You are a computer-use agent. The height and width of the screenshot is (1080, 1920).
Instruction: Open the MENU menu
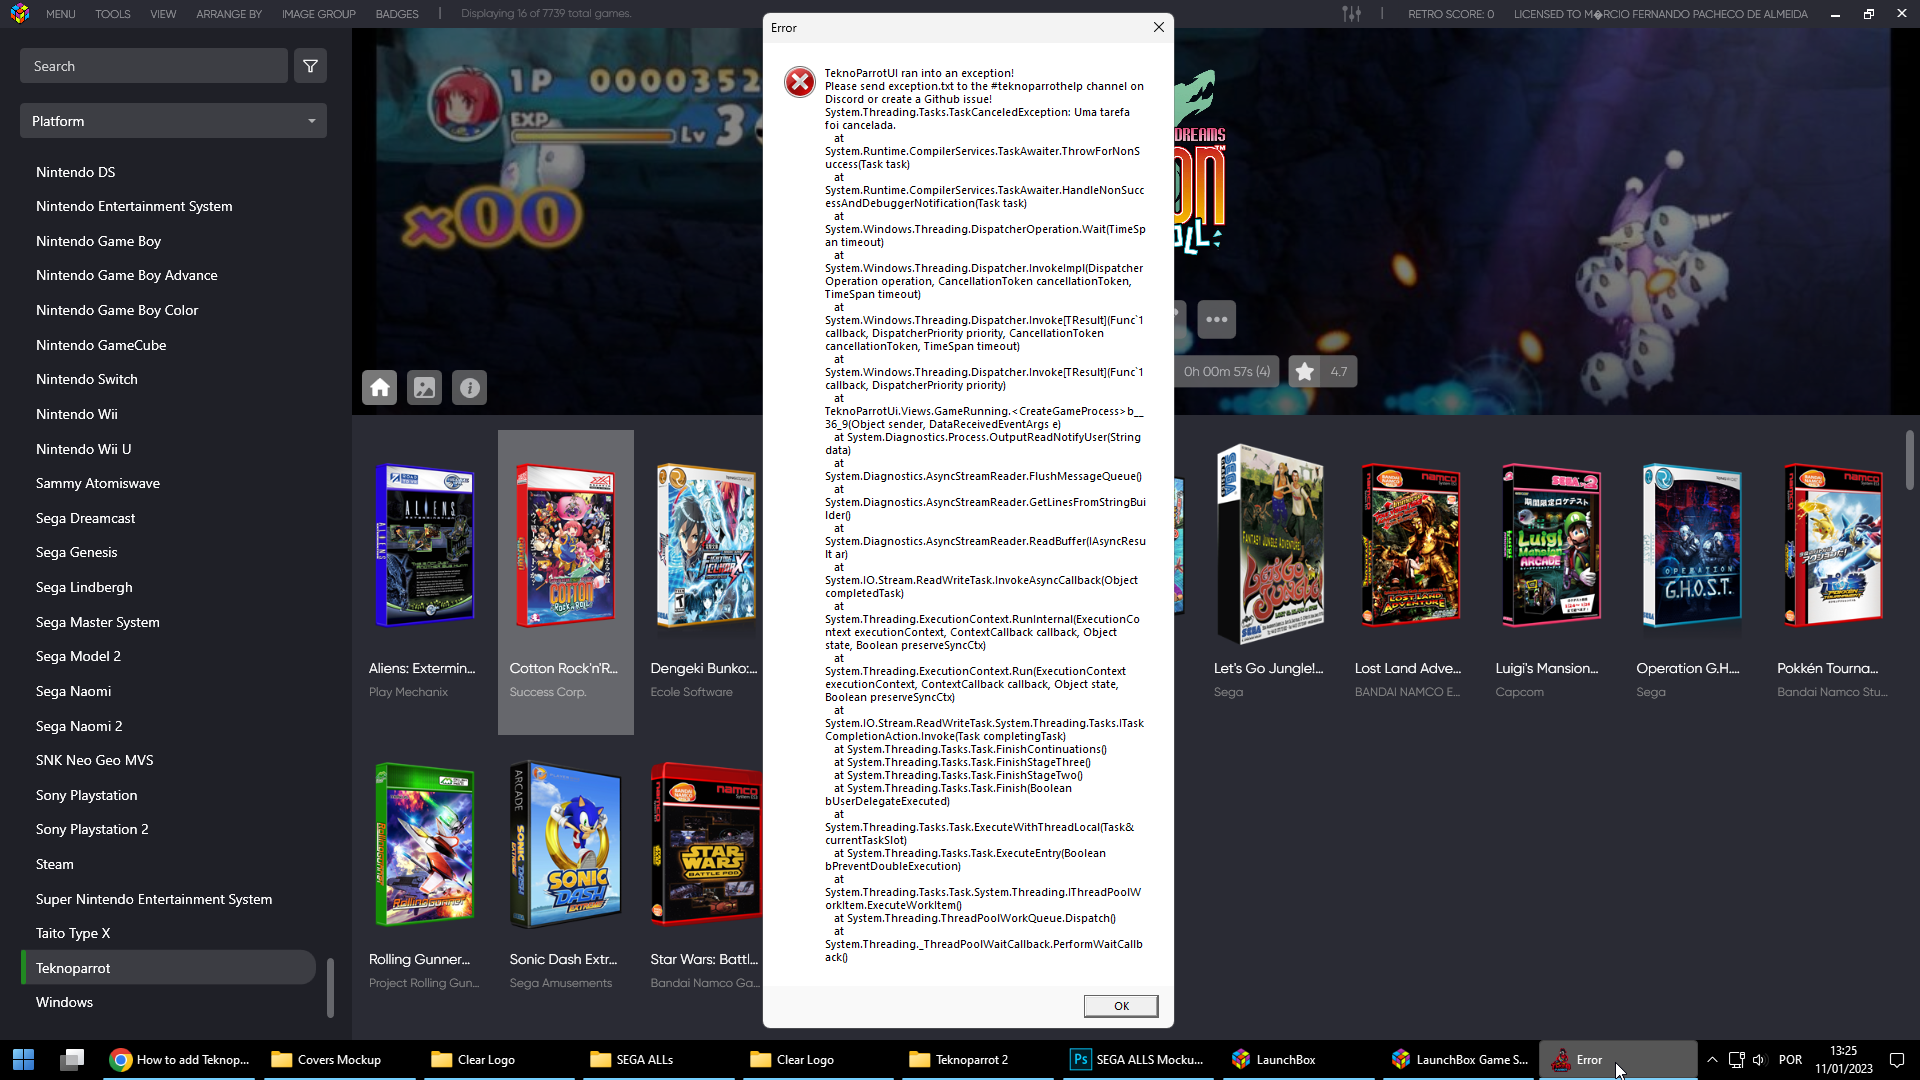[x=60, y=14]
